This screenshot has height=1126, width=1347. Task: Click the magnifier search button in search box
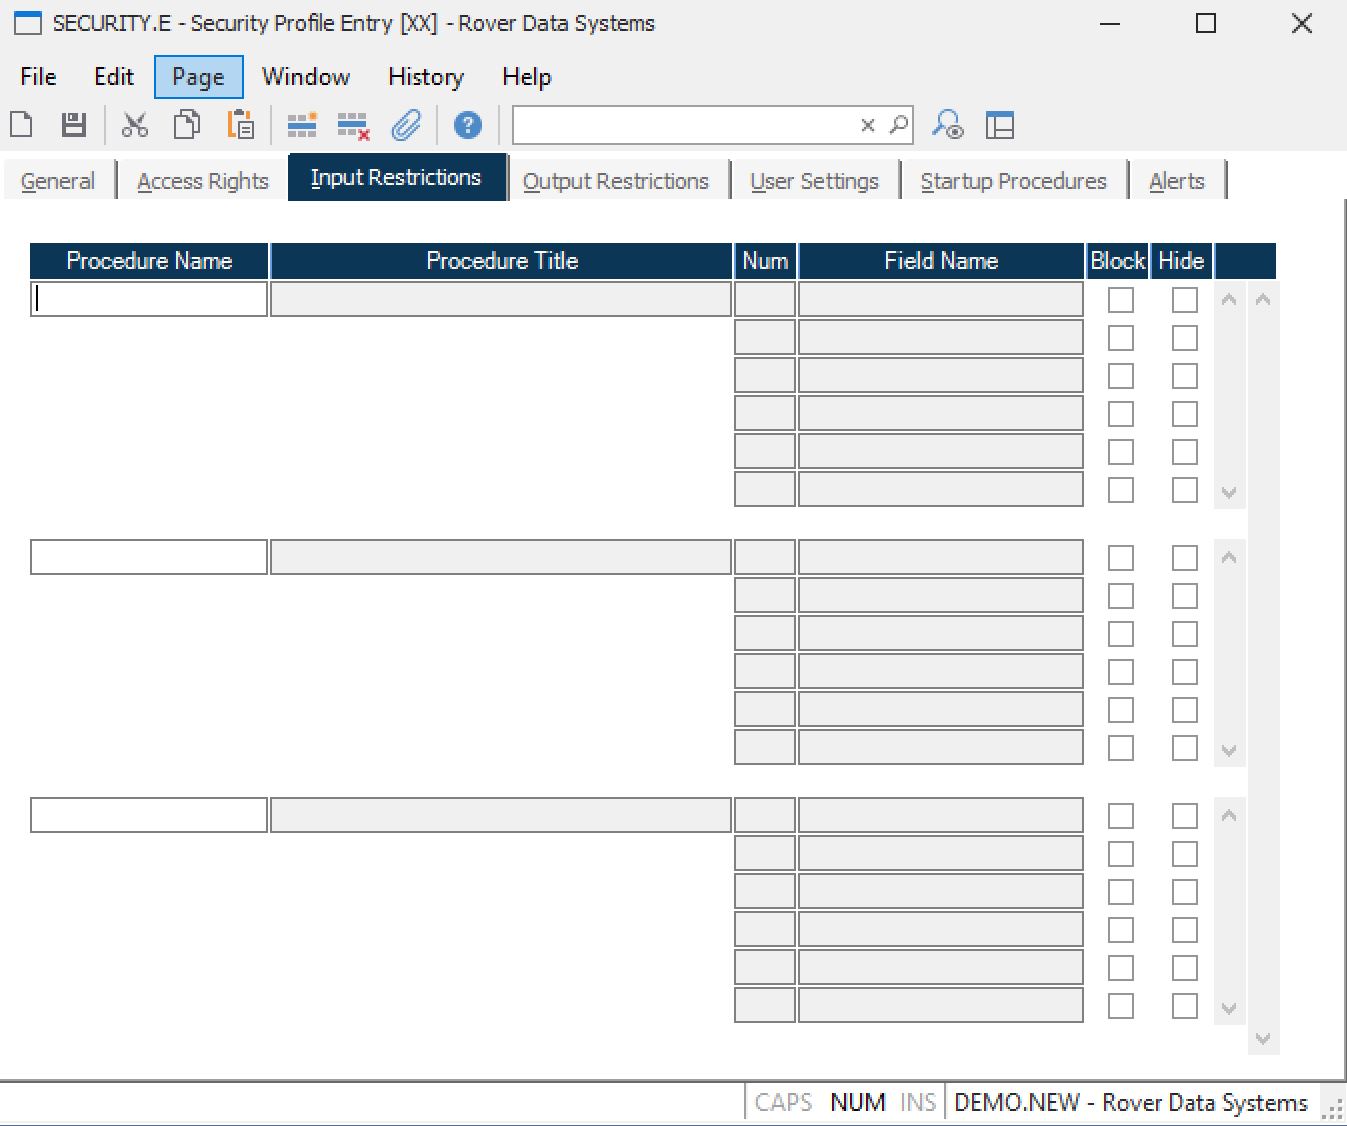point(898,125)
